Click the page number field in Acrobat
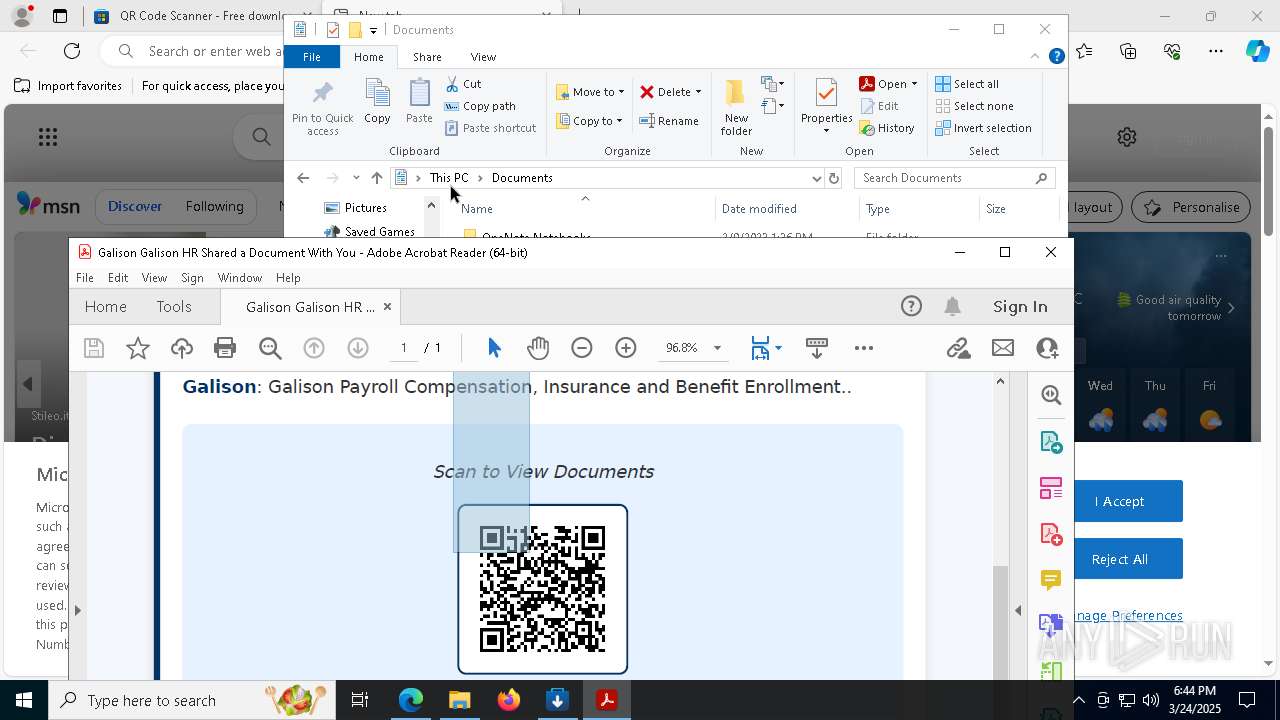Screen dimensions: 1280x720 (404, 348)
